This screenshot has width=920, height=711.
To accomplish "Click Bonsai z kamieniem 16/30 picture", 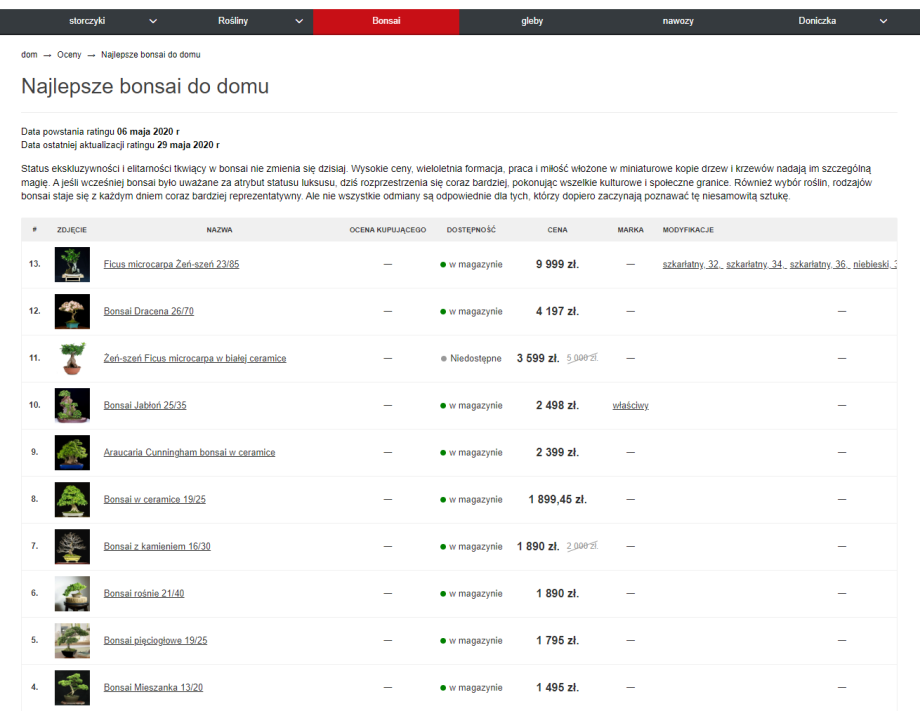I will coord(72,547).
